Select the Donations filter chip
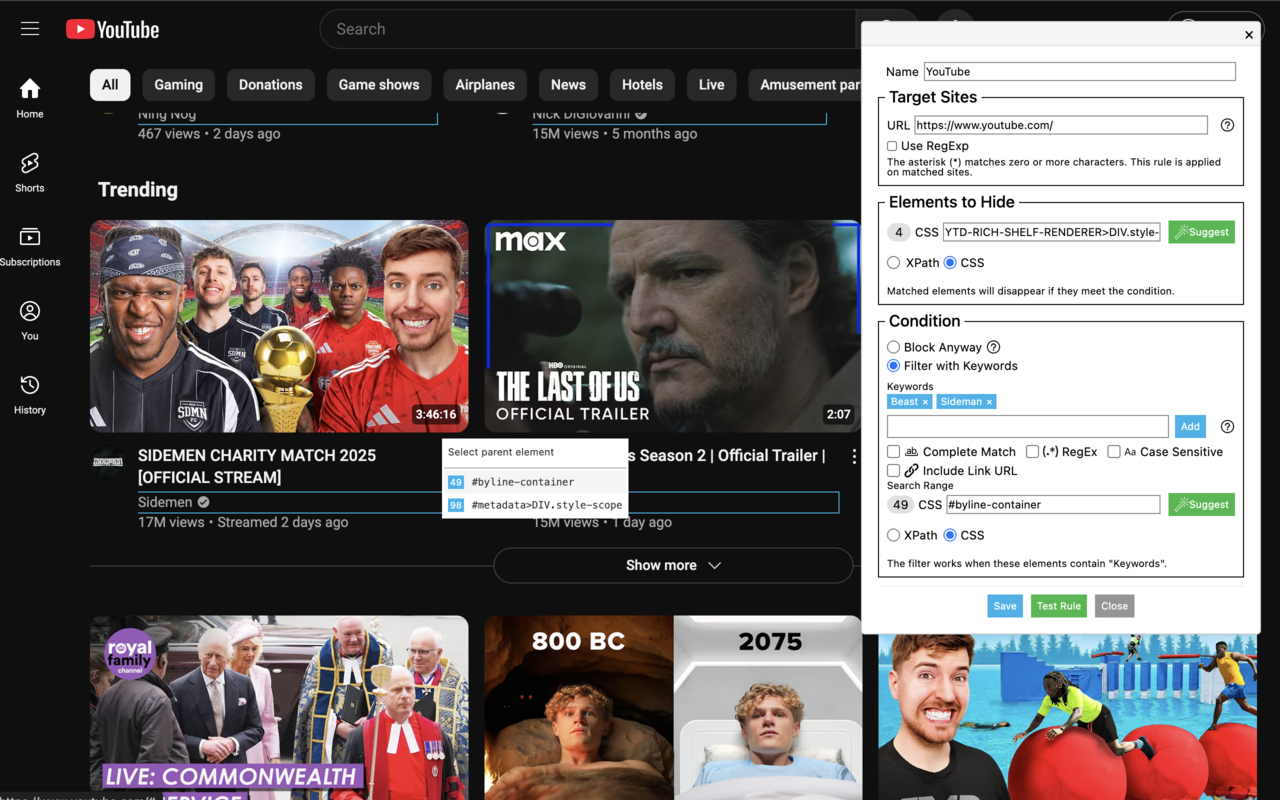 point(271,85)
